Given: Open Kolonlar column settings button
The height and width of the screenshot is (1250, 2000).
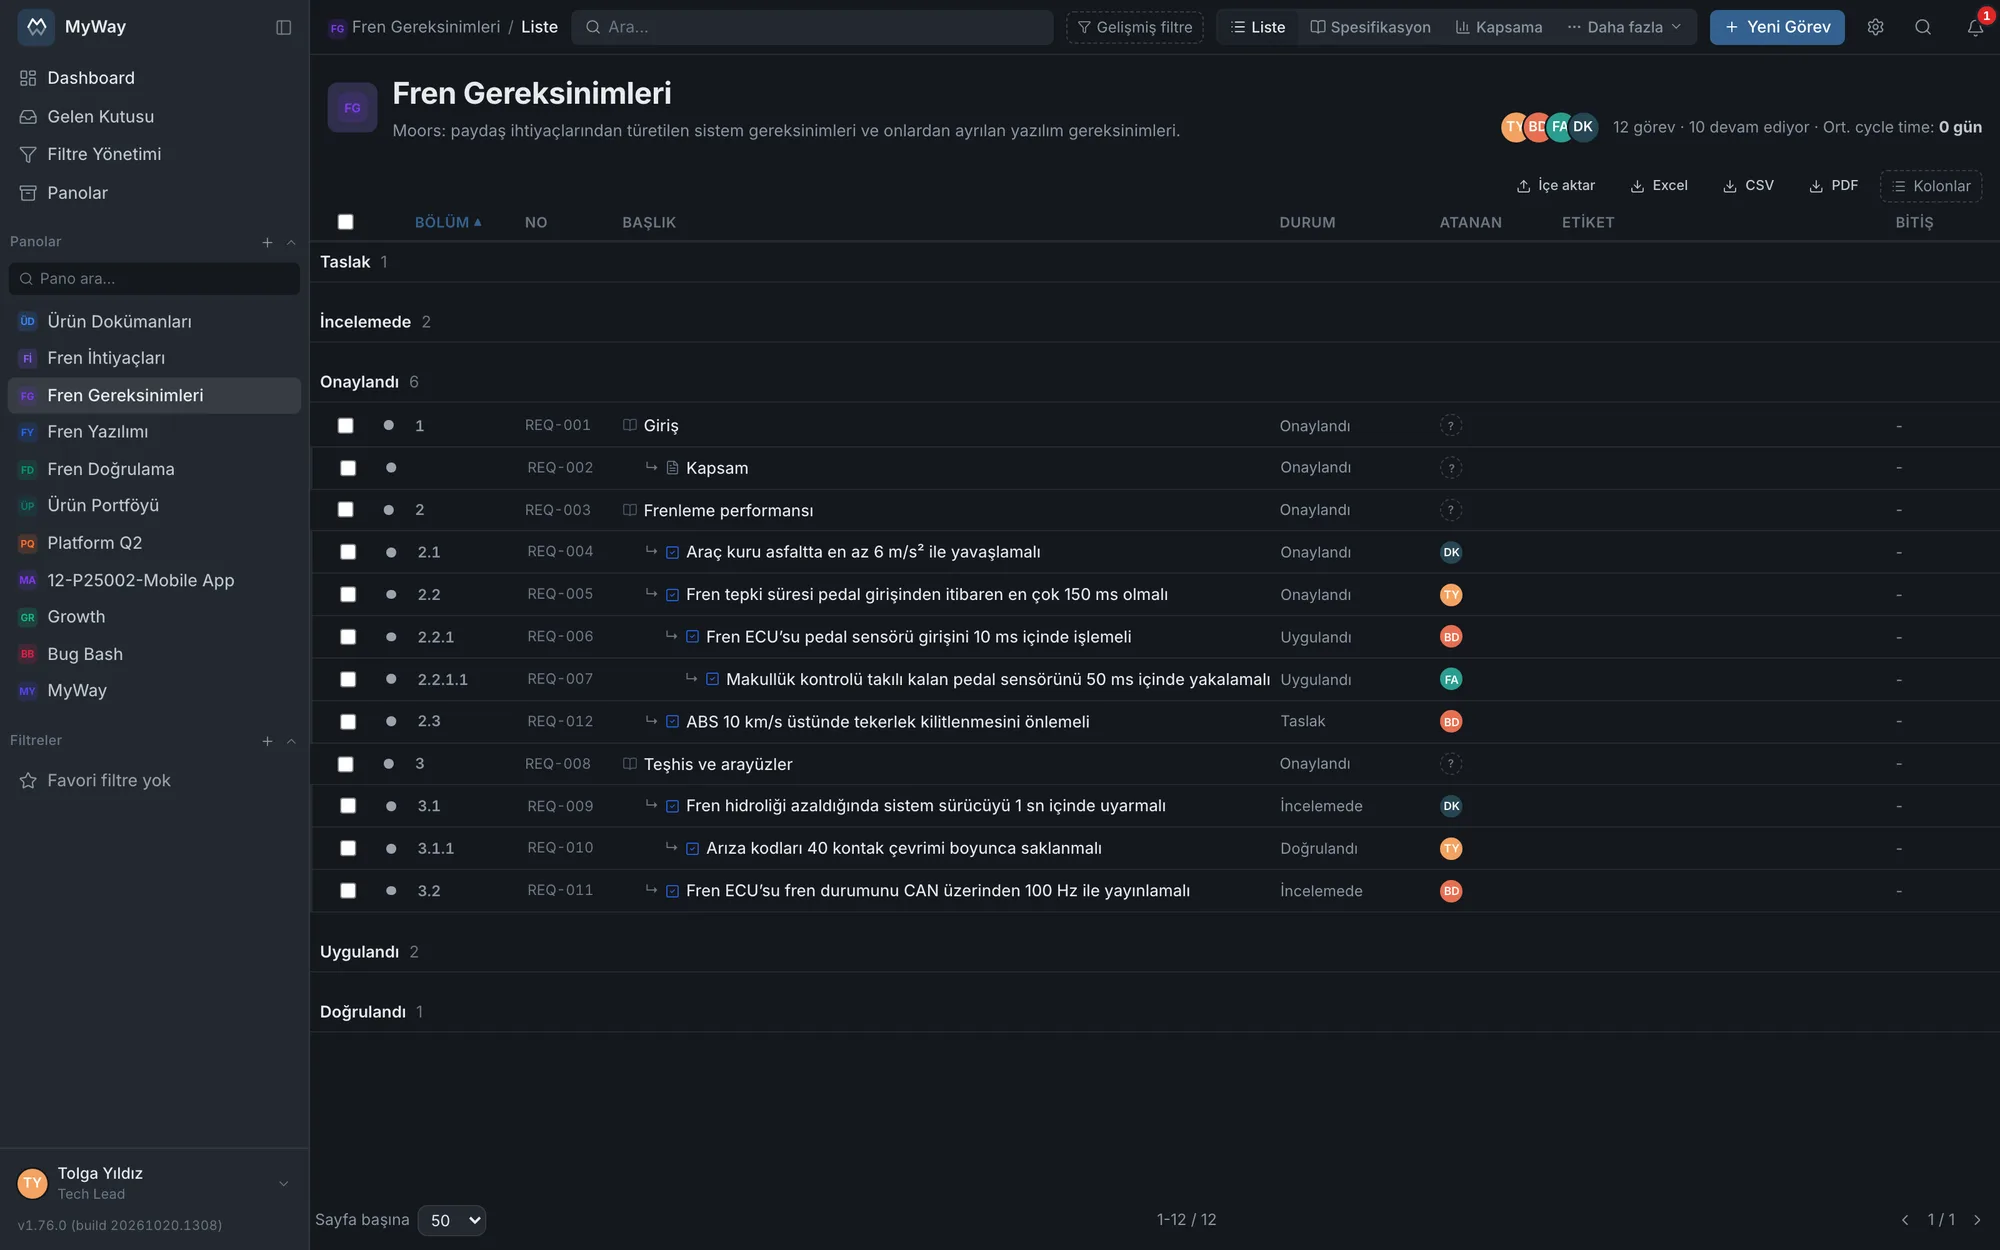Looking at the screenshot, I should pyautogui.click(x=1931, y=186).
